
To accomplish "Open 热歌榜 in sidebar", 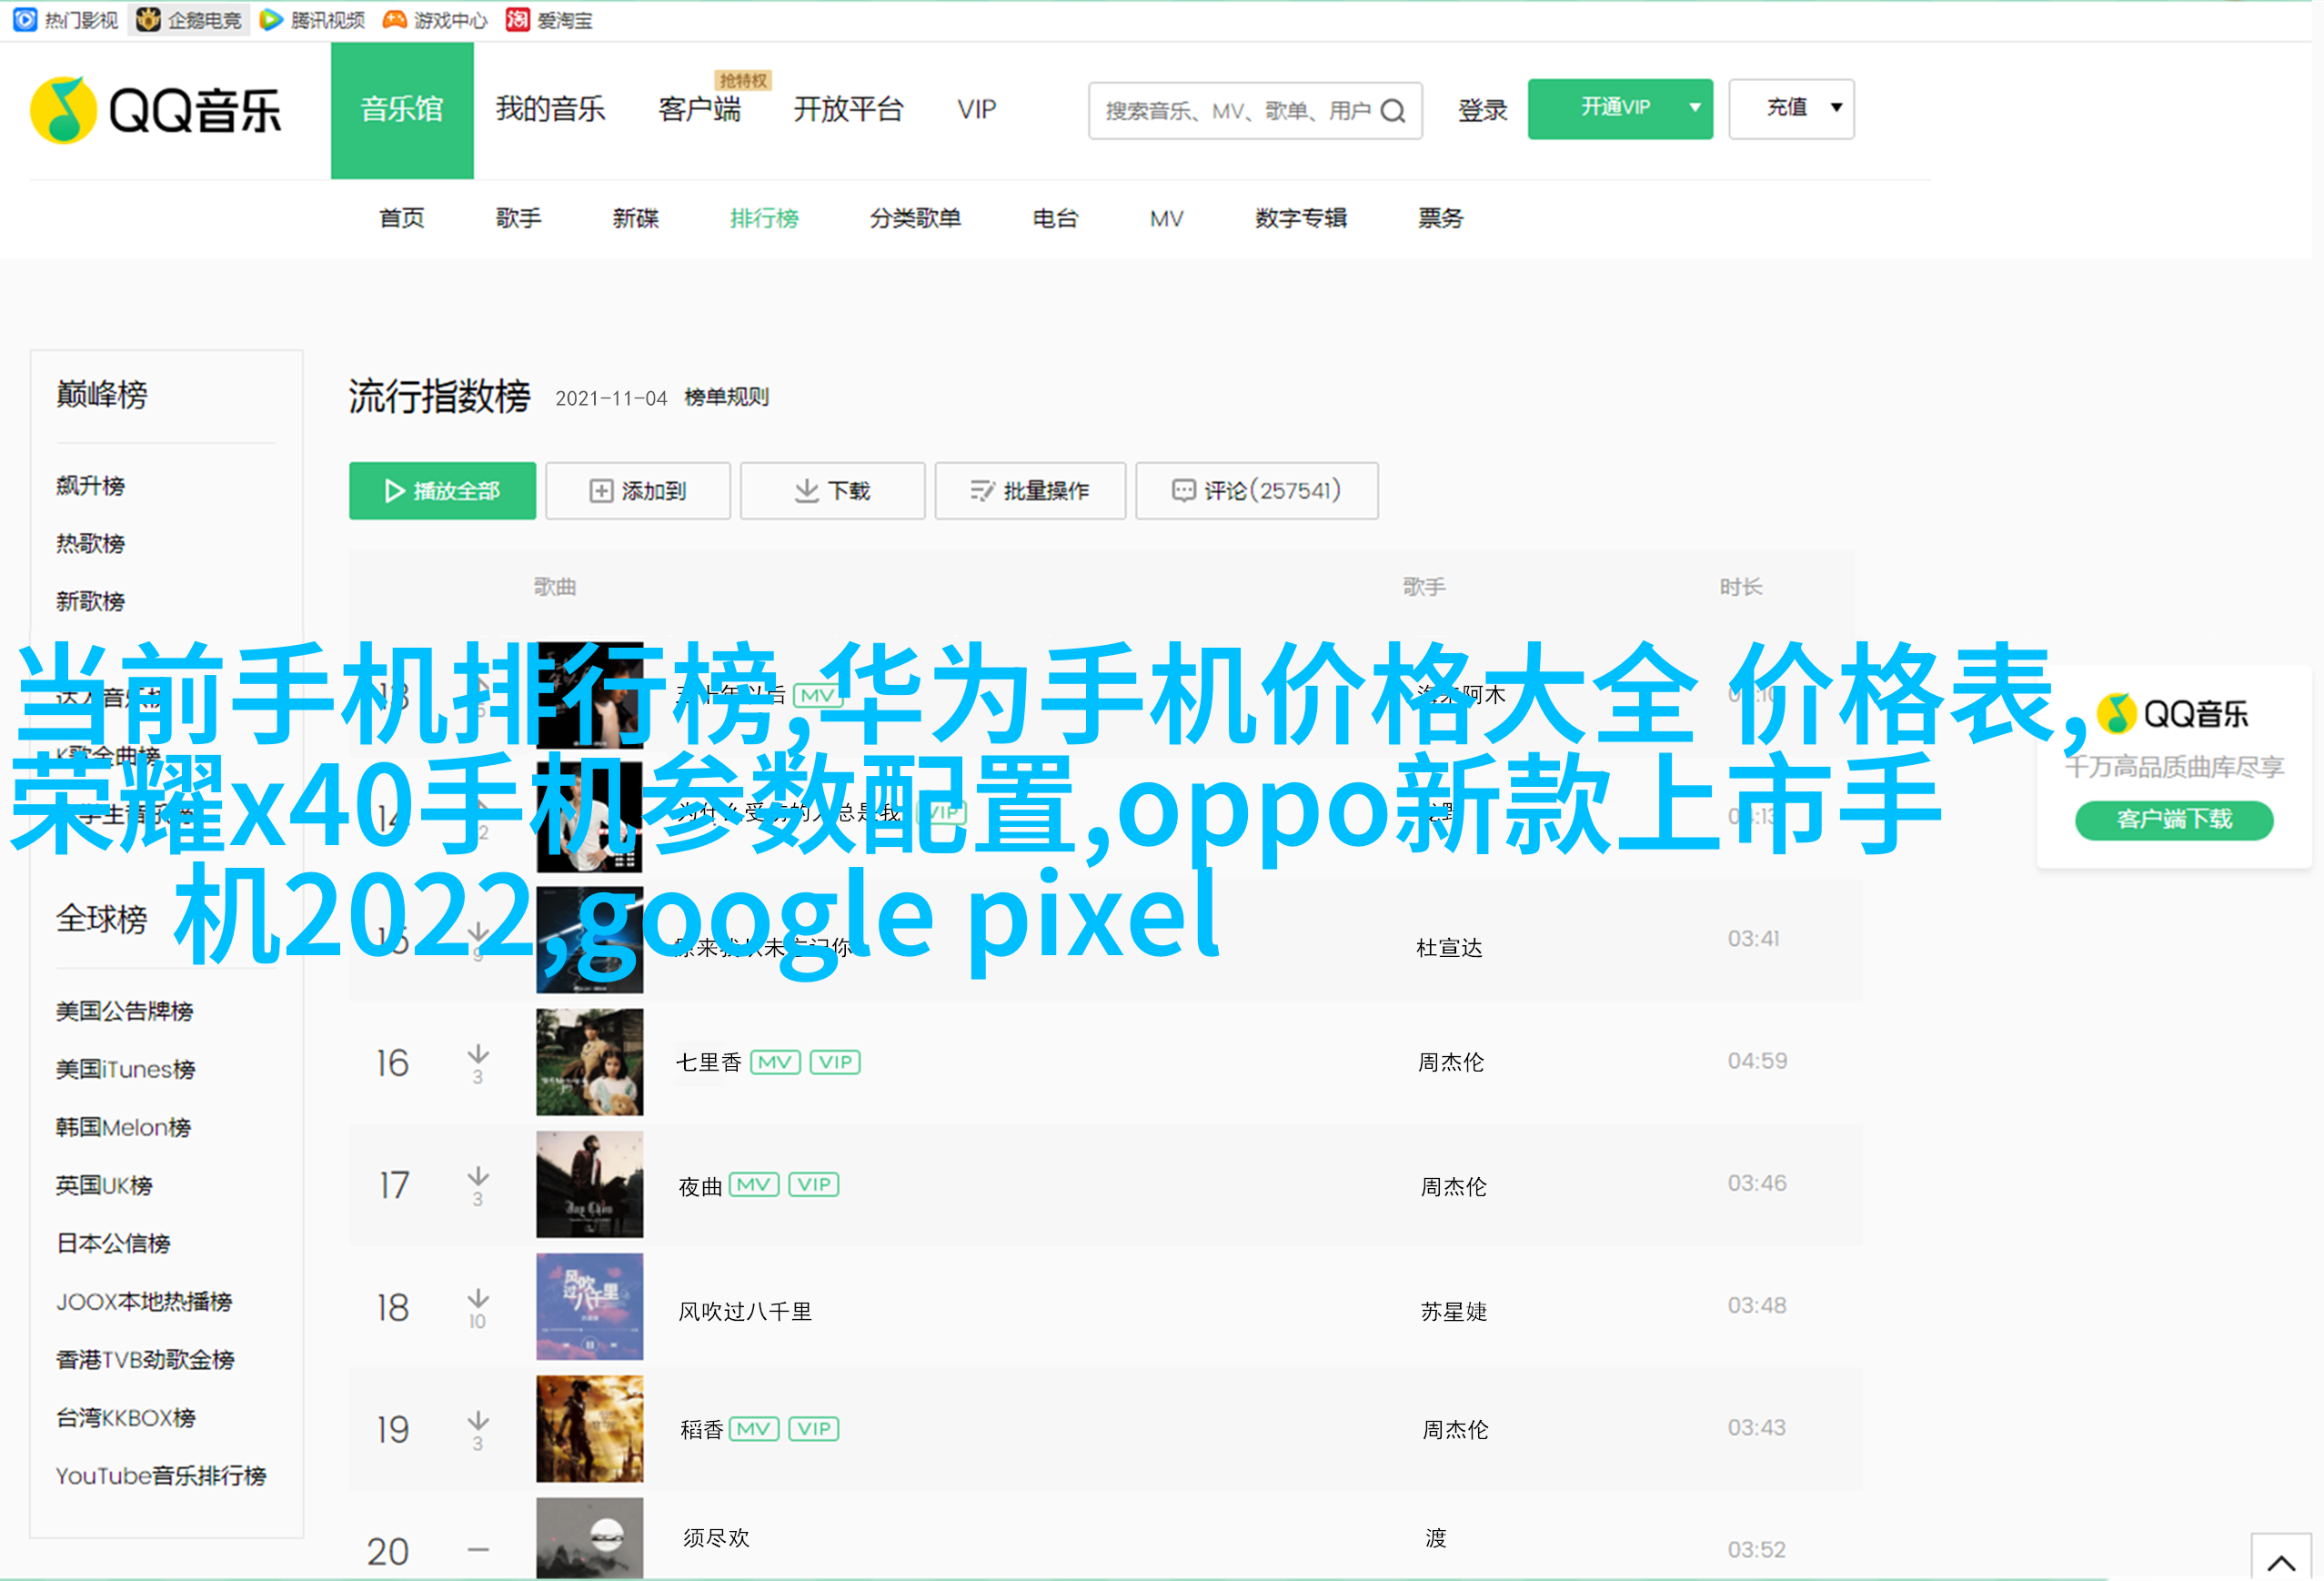I will coord(91,544).
